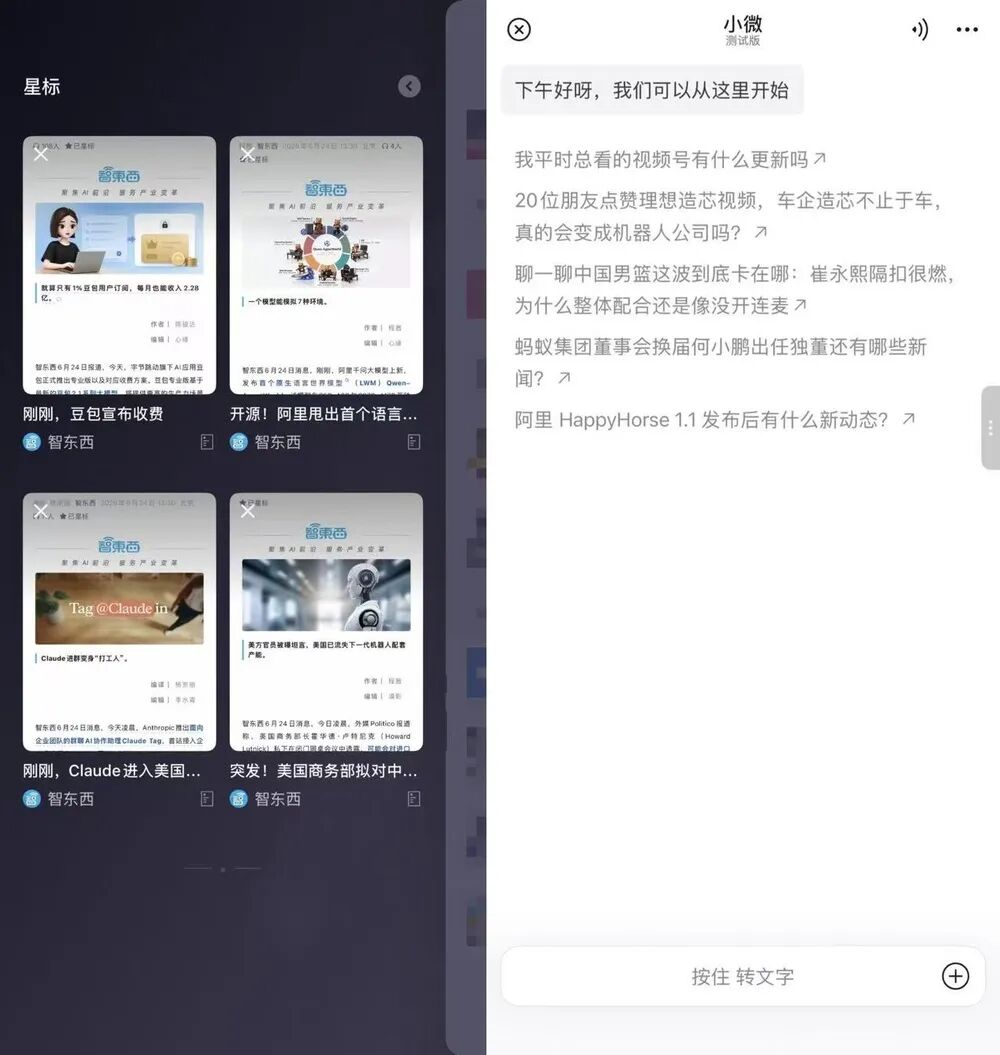This screenshot has height=1055, width=1000.
Task: Click greeting bubble 下午好呀，我们可以从这里开始
Action: tap(652, 89)
